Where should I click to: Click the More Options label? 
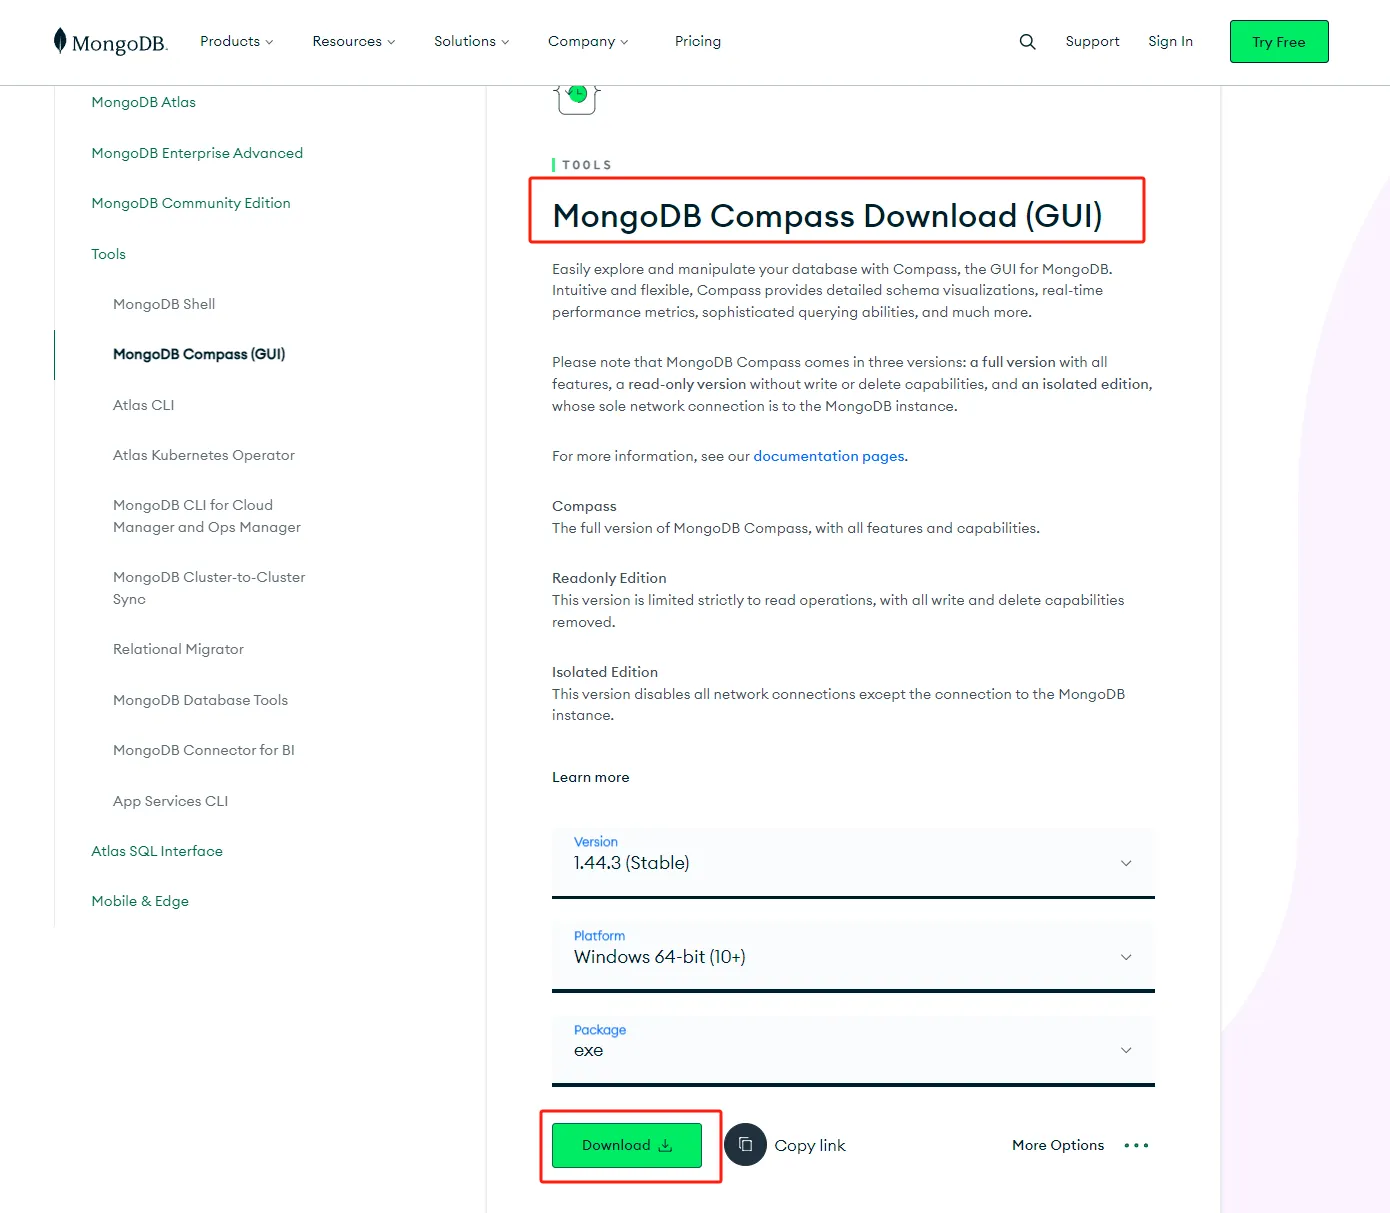pyautogui.click(x=1058, y=1146)
